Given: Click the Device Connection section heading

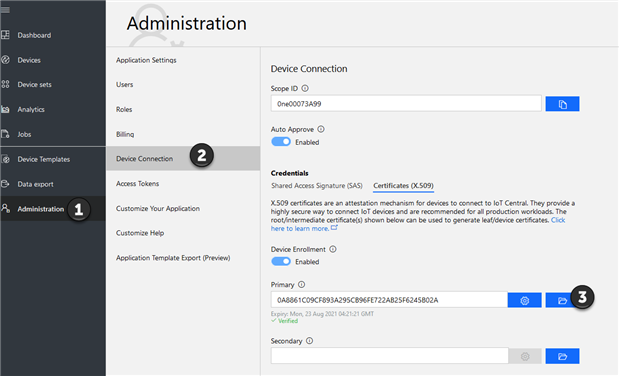Looking at the screenshot, I should coord(309,69).
